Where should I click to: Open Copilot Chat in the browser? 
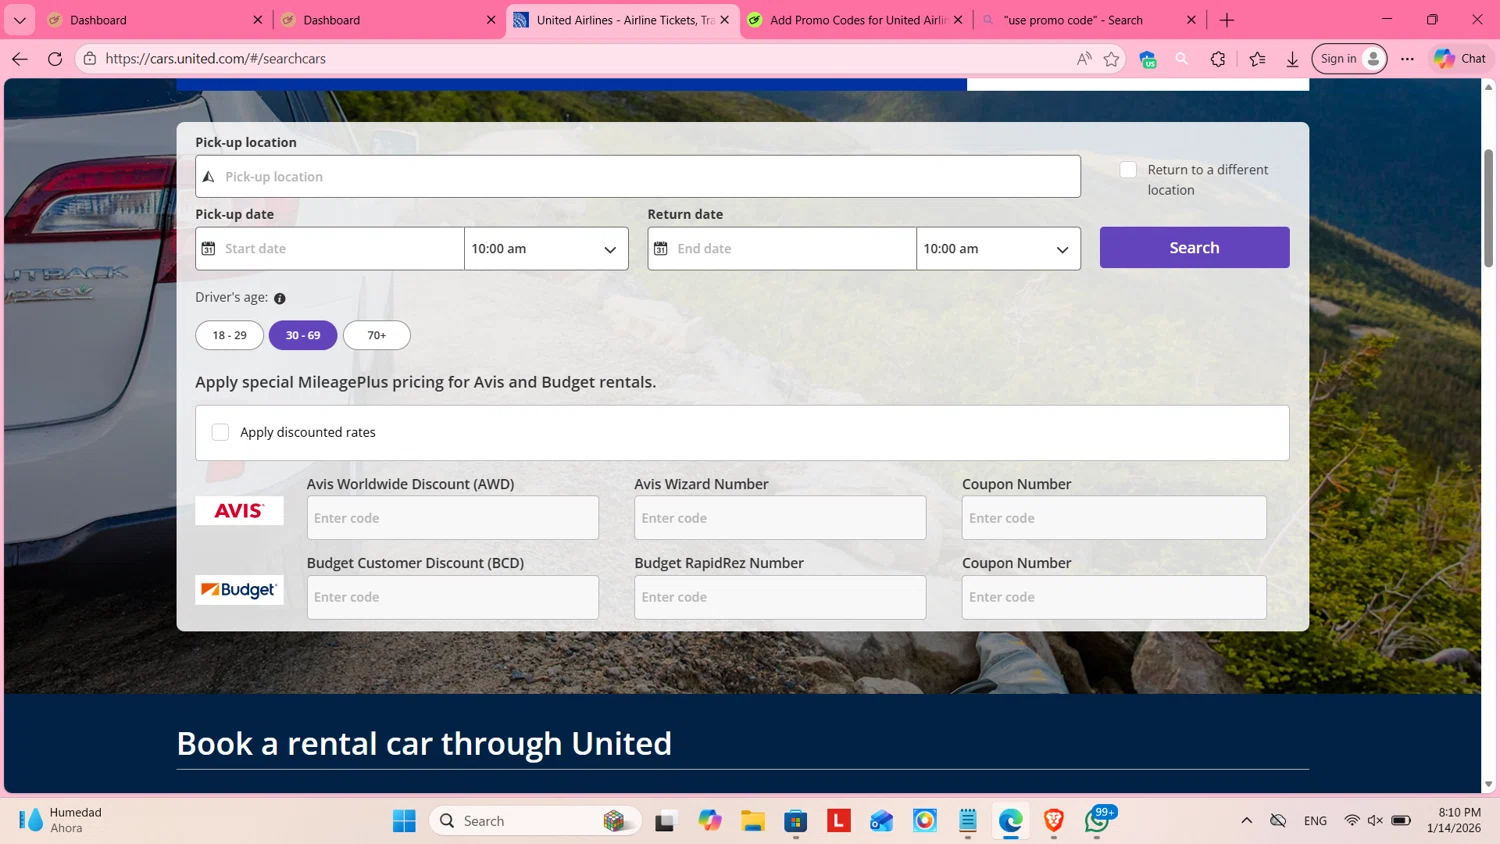1460,59
